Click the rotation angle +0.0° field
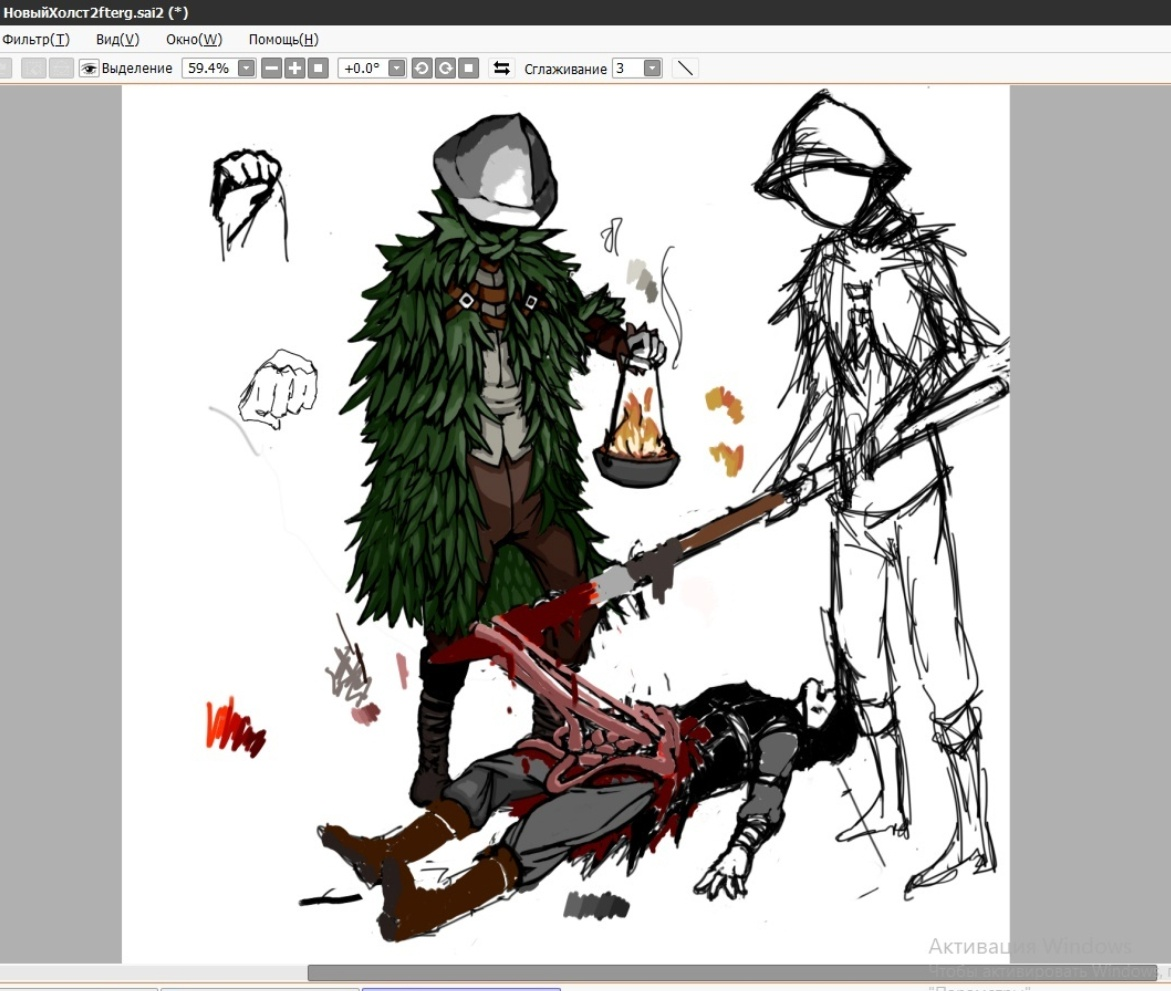 362,68
